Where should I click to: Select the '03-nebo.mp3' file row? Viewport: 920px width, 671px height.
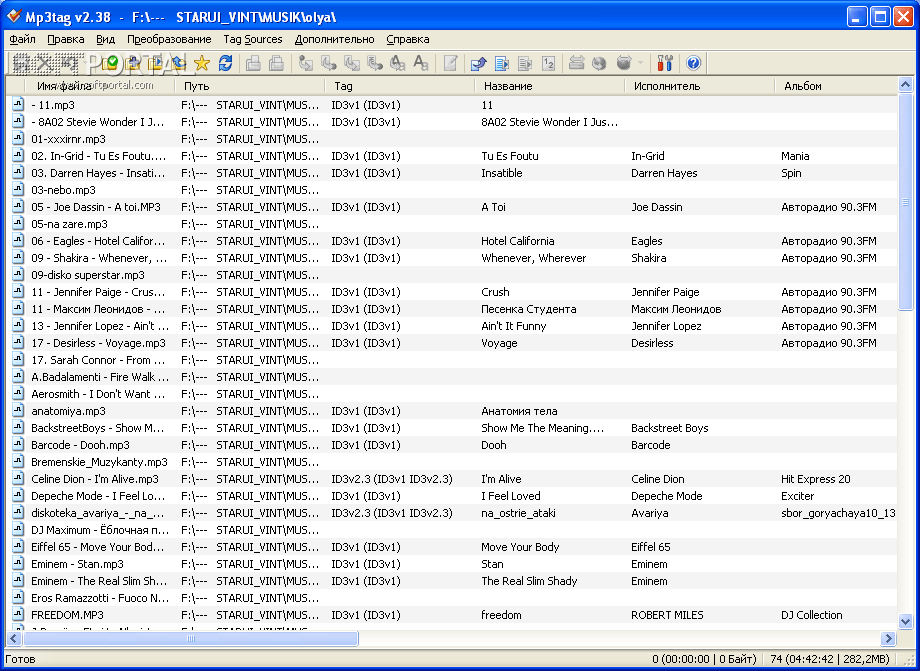coord(452,190)
